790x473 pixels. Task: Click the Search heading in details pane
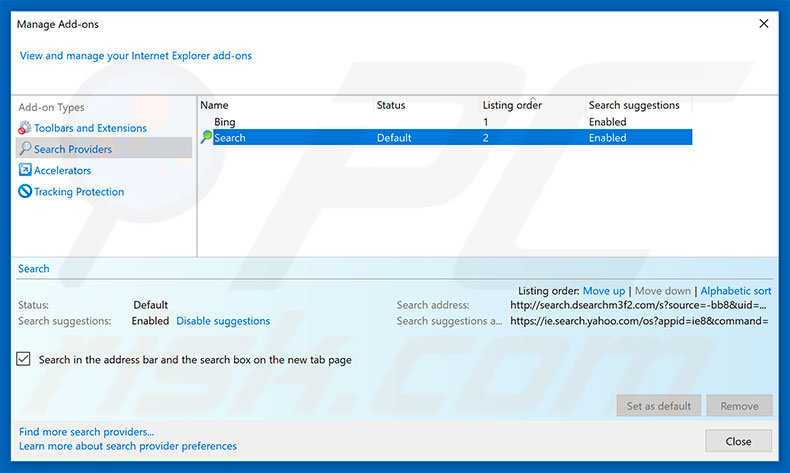coord(34,268)
